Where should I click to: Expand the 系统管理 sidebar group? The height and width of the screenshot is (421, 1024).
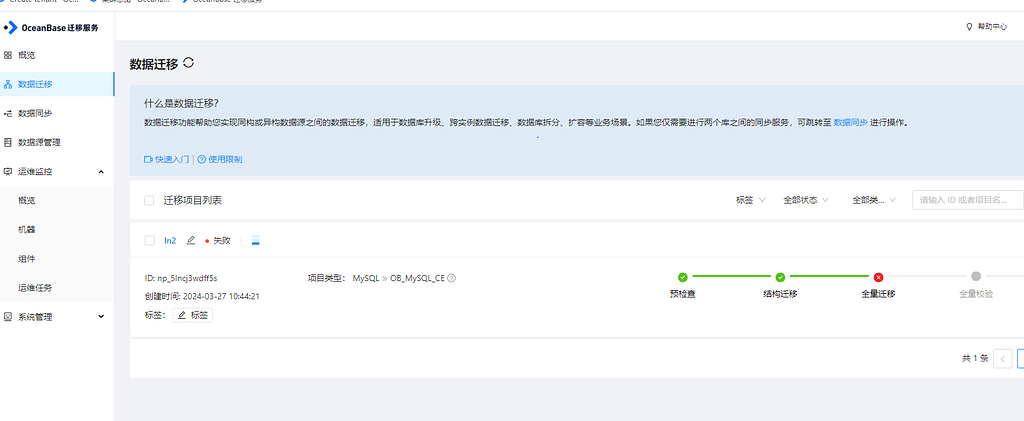coord(101,317)
